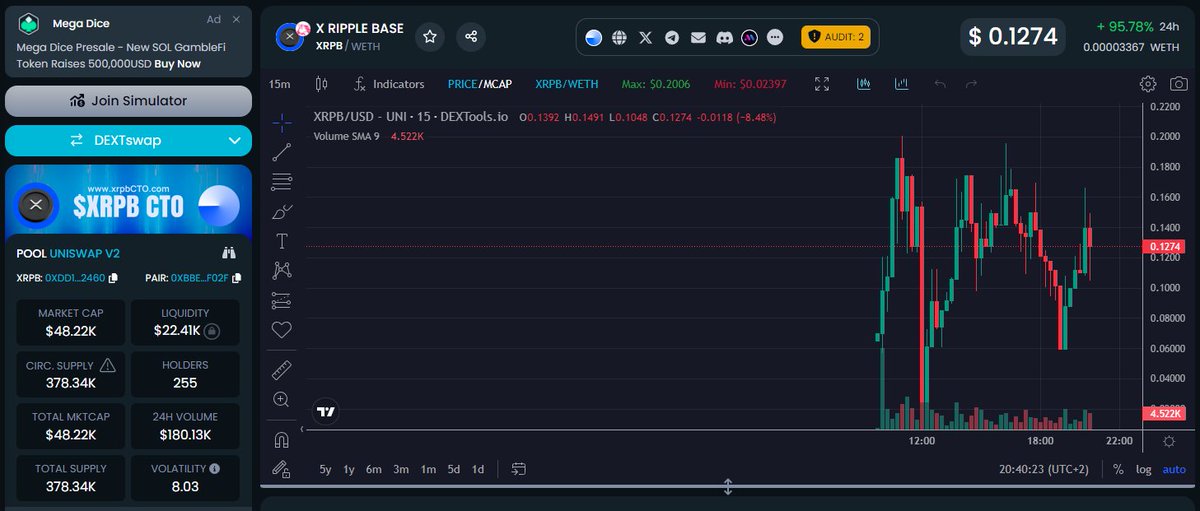The image size is (1200, 511).
Task: Close the Mega Dice ad
Action: 236,19
